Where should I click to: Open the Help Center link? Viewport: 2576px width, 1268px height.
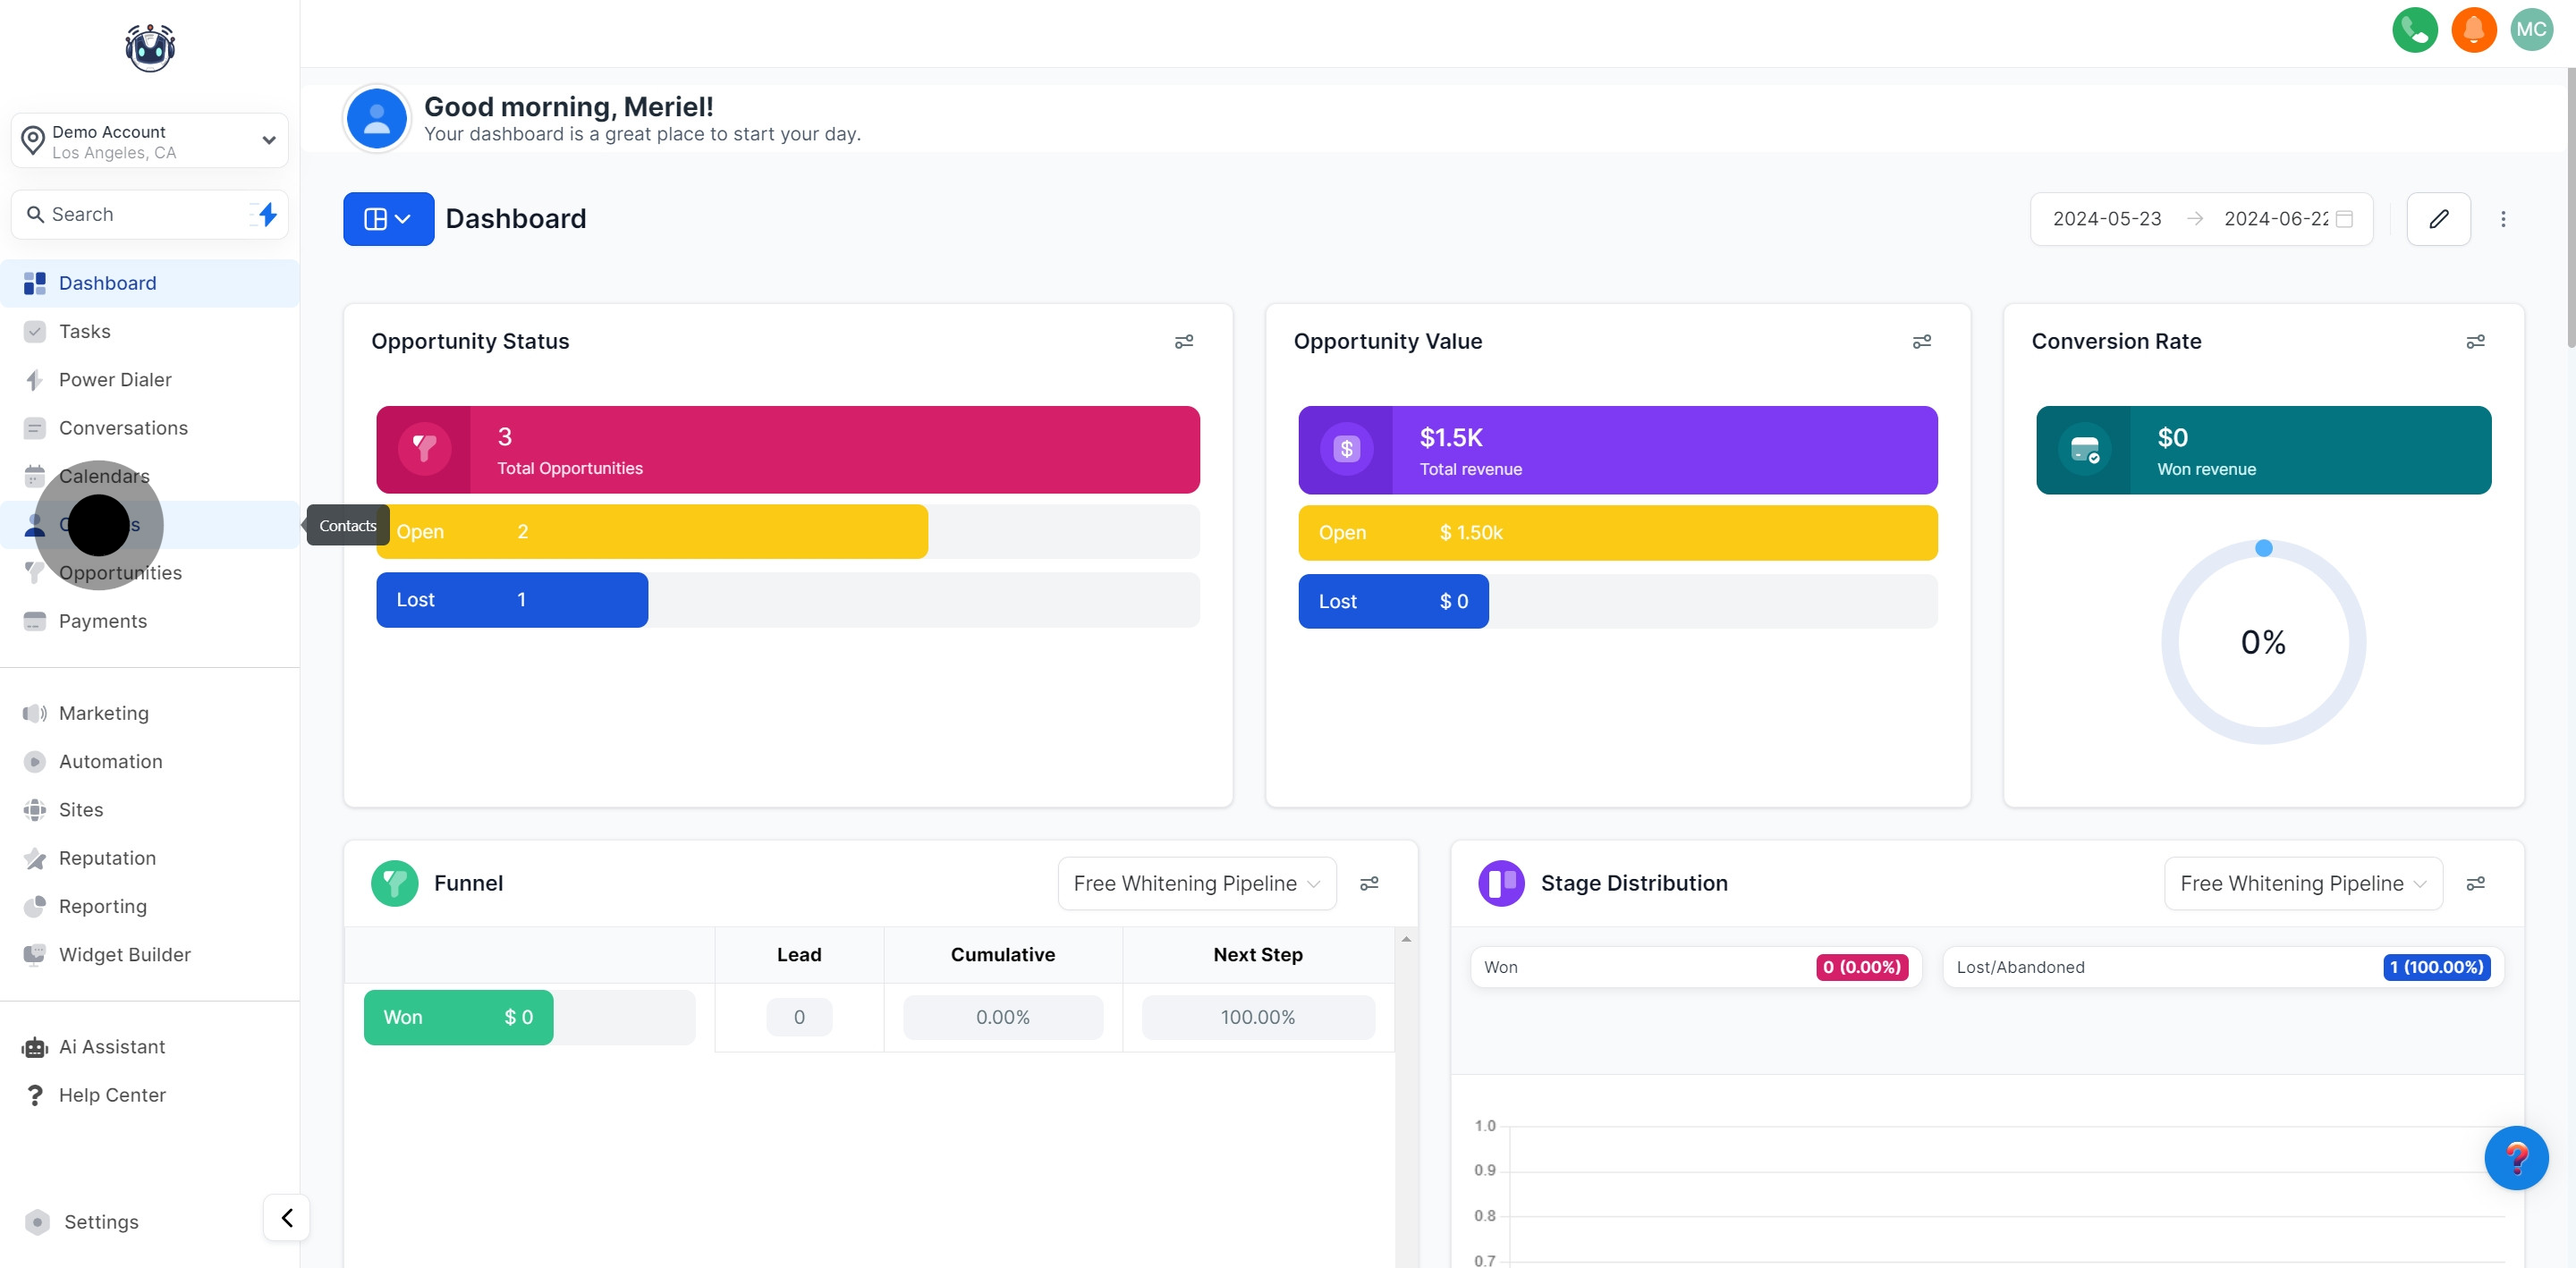click(x=112, y=1095)
